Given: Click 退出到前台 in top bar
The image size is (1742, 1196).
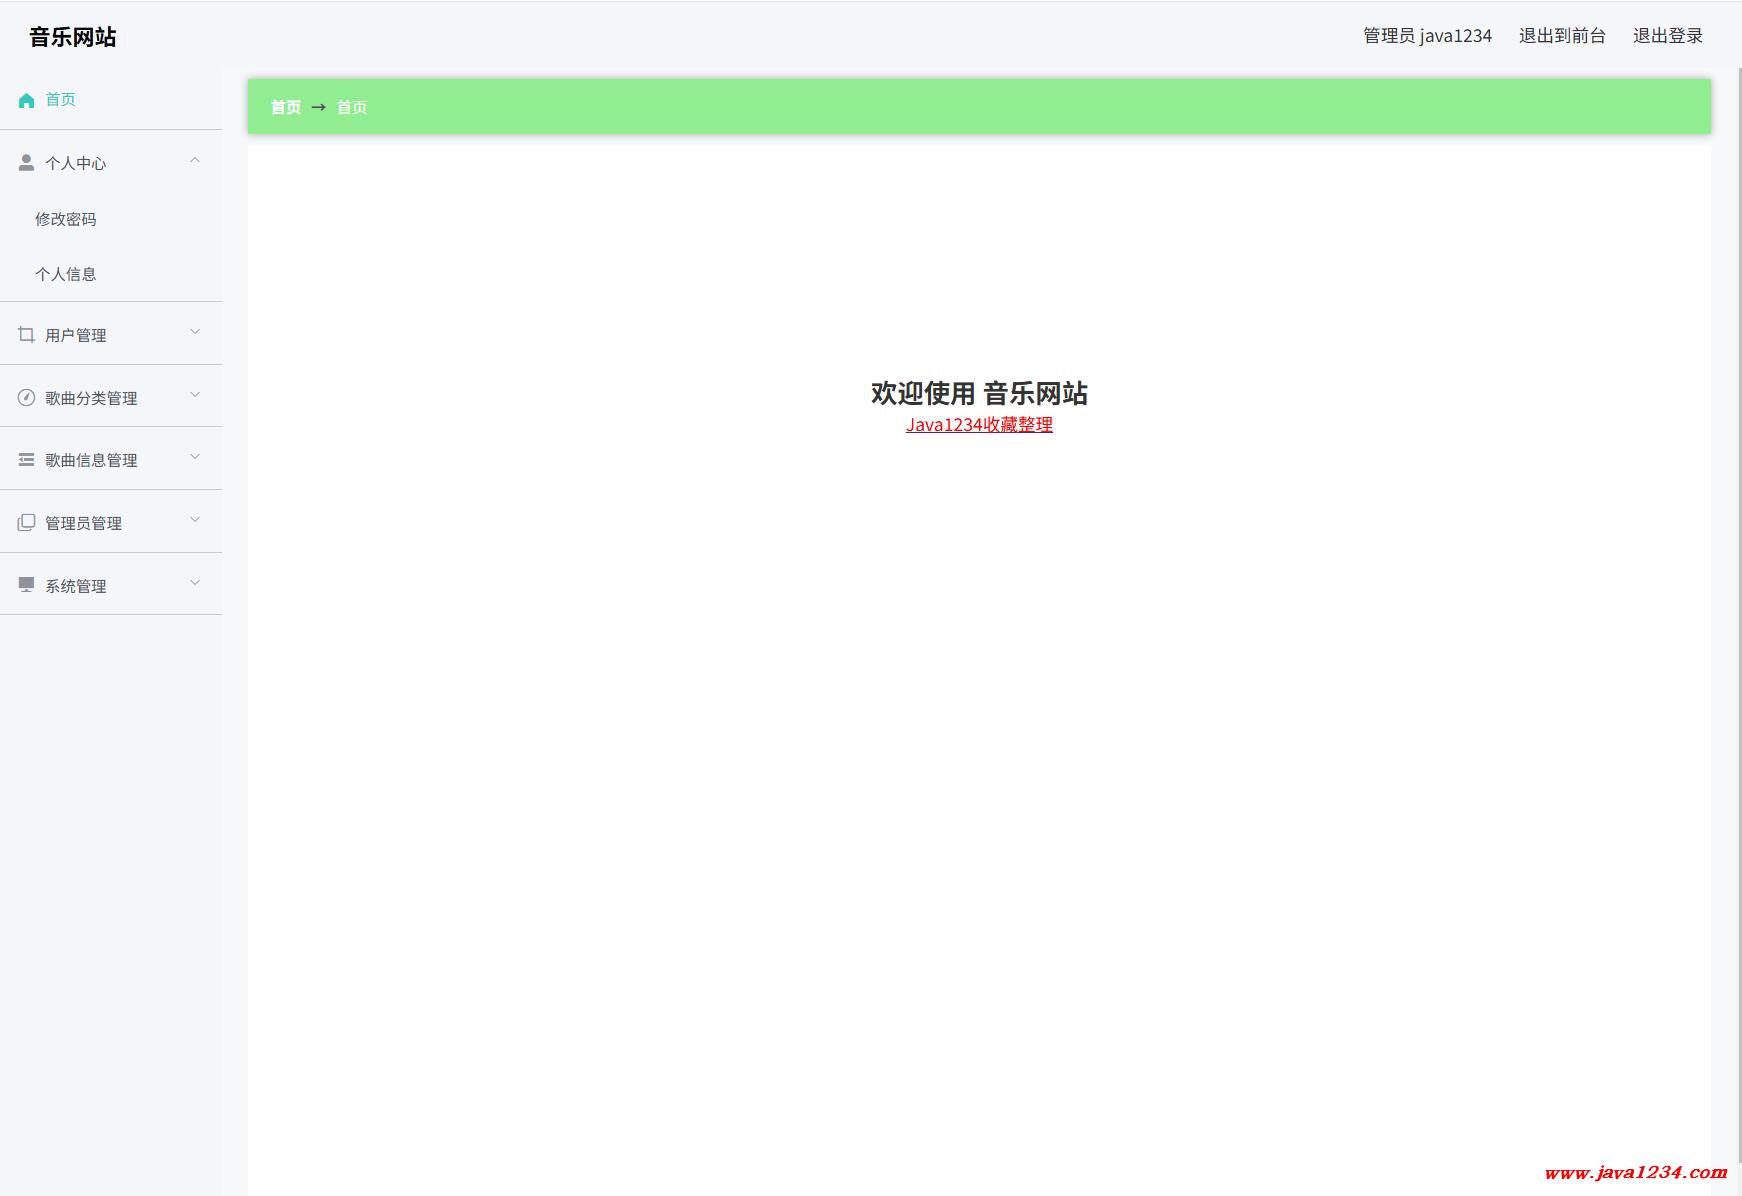Looking at the screenshot, I should (1561, 36).
